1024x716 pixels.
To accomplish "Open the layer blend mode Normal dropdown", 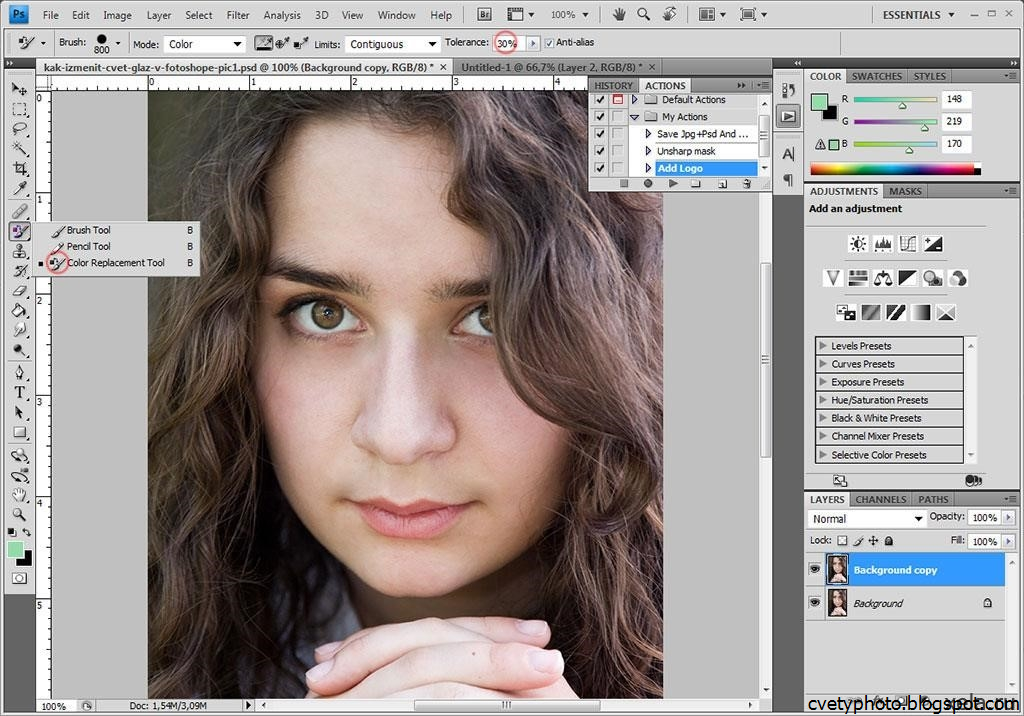I will (866, 519).
